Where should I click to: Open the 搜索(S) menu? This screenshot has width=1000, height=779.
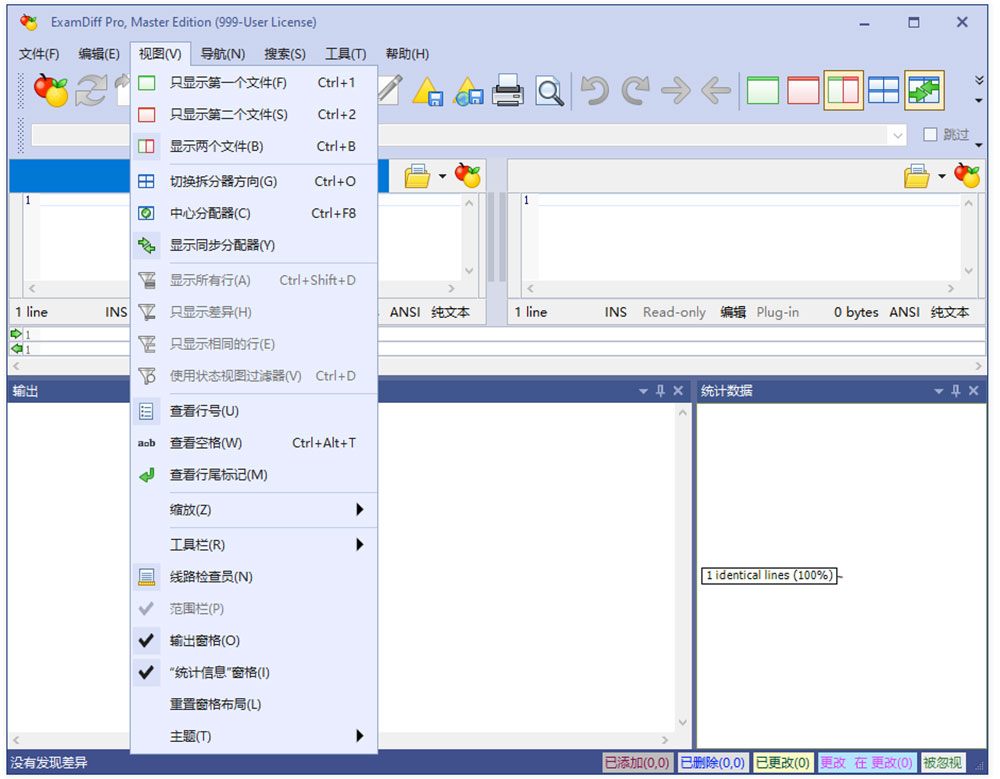coord(284,54)
